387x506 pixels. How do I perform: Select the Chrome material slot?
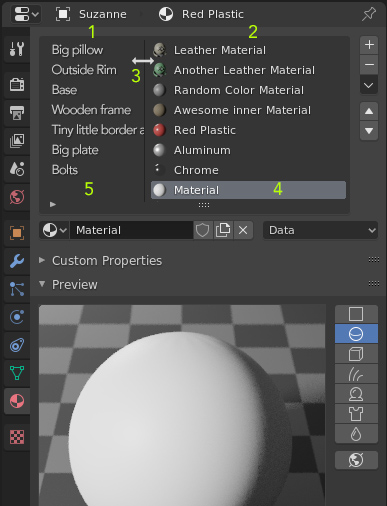(x=248, y=170)
